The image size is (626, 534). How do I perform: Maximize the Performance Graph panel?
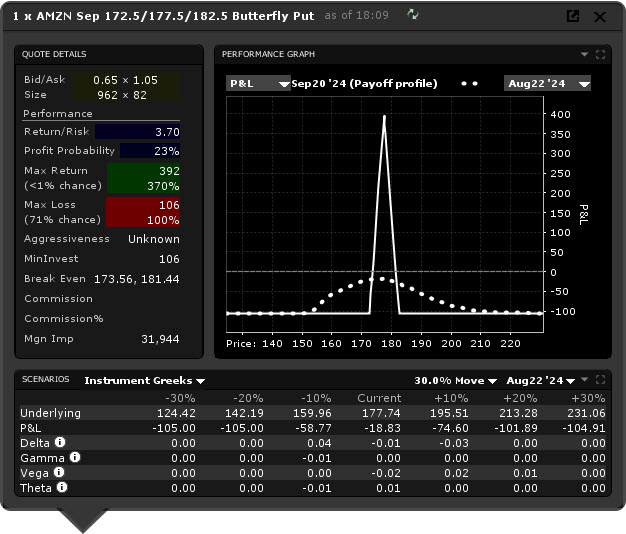pos(600,55)
